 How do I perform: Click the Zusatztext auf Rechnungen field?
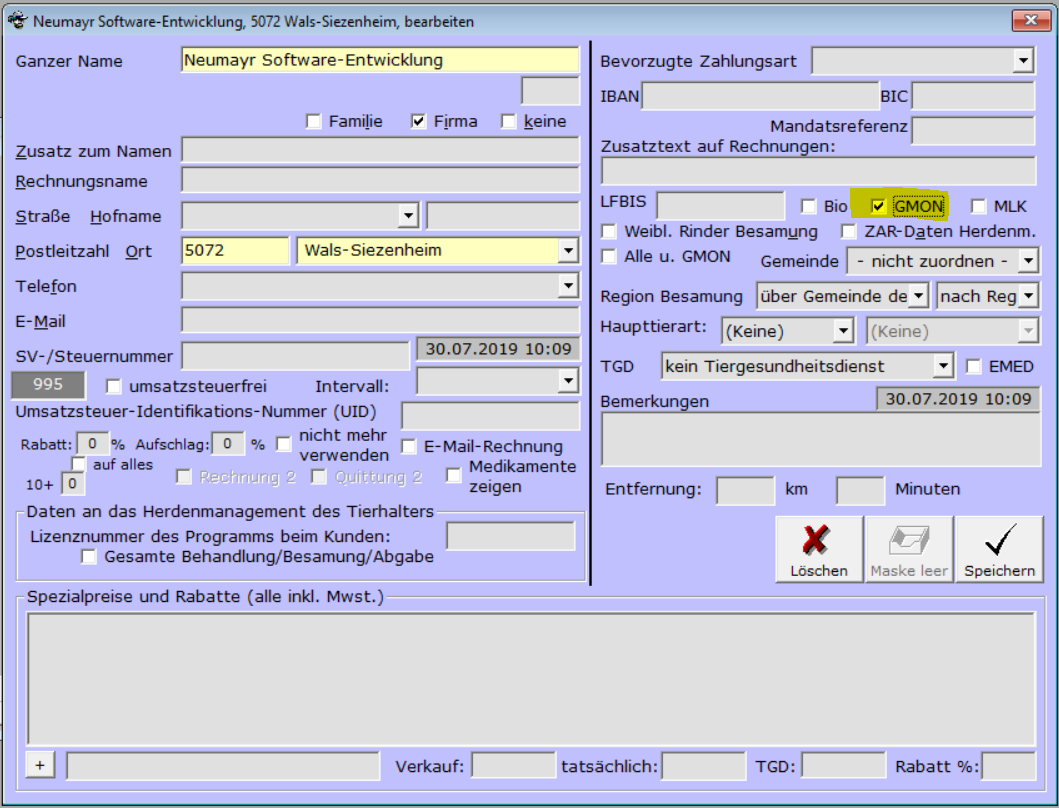tap(819, 172)
